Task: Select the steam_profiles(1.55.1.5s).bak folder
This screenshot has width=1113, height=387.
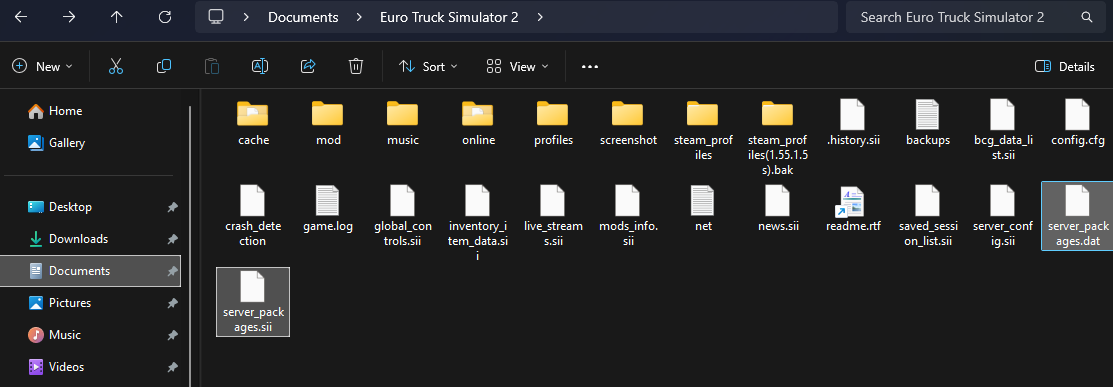Action: 777,138
